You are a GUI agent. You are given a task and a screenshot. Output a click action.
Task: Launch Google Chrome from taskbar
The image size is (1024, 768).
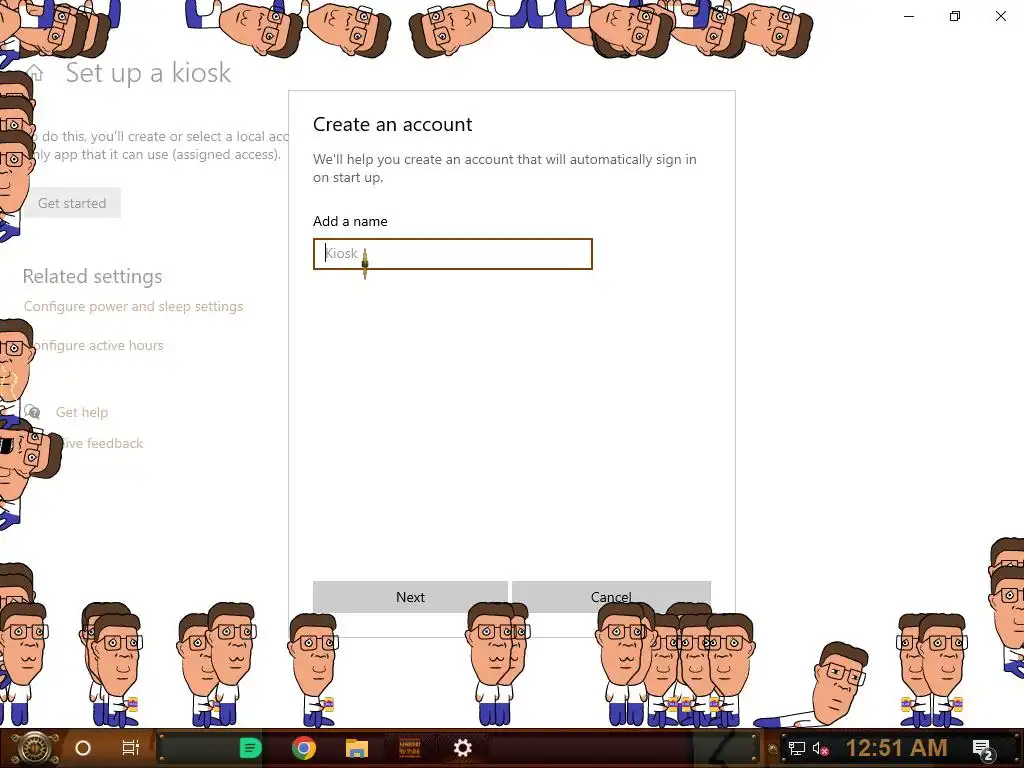click(304, 748)
